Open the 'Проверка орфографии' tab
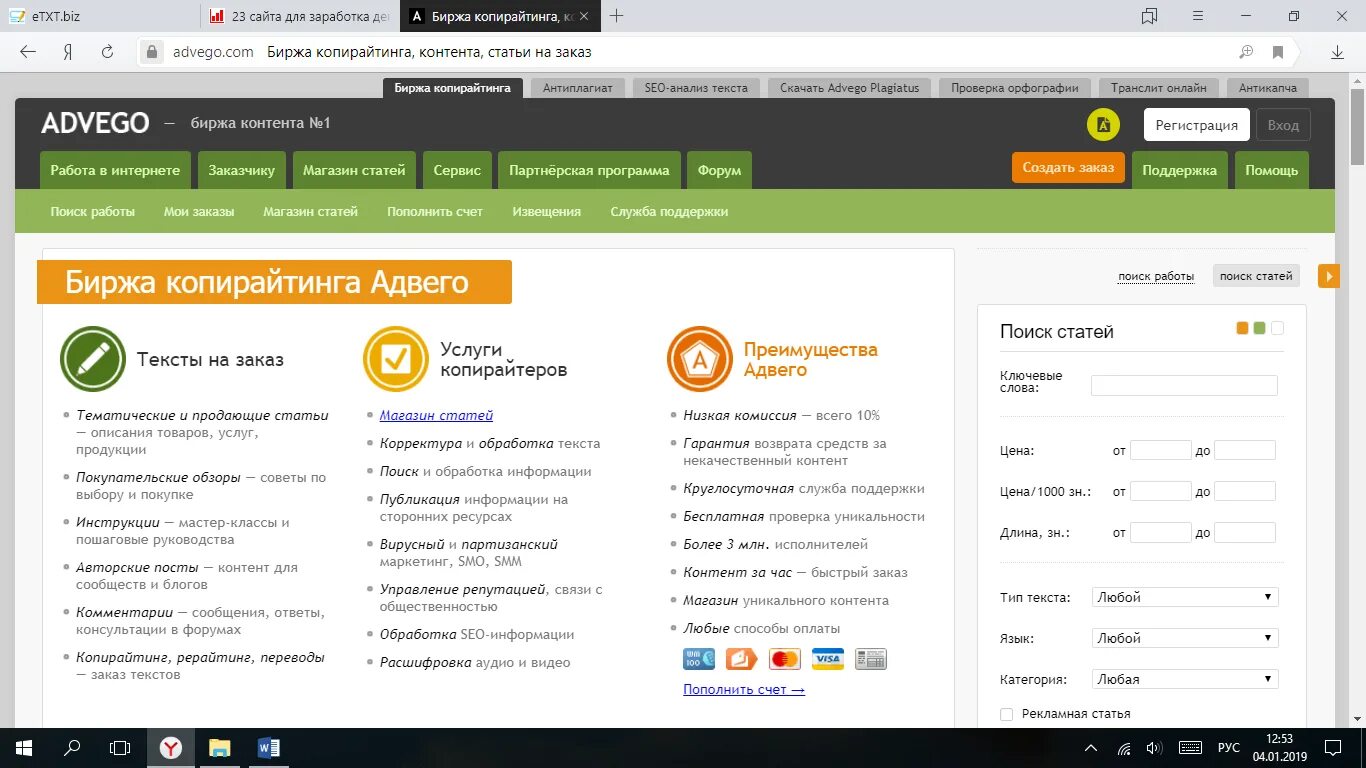Image resolution: width=1366 pixels, height=768 pixels. click(x=1015, y=88)
